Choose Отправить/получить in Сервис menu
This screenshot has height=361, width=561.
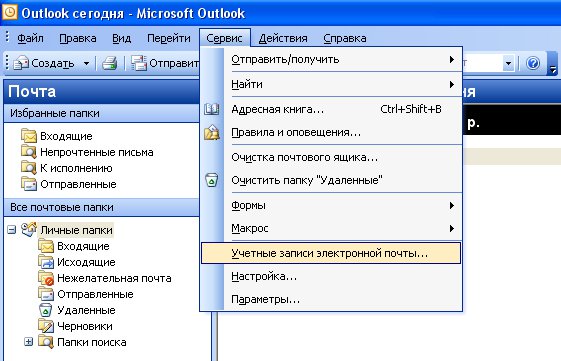[331, 59]
